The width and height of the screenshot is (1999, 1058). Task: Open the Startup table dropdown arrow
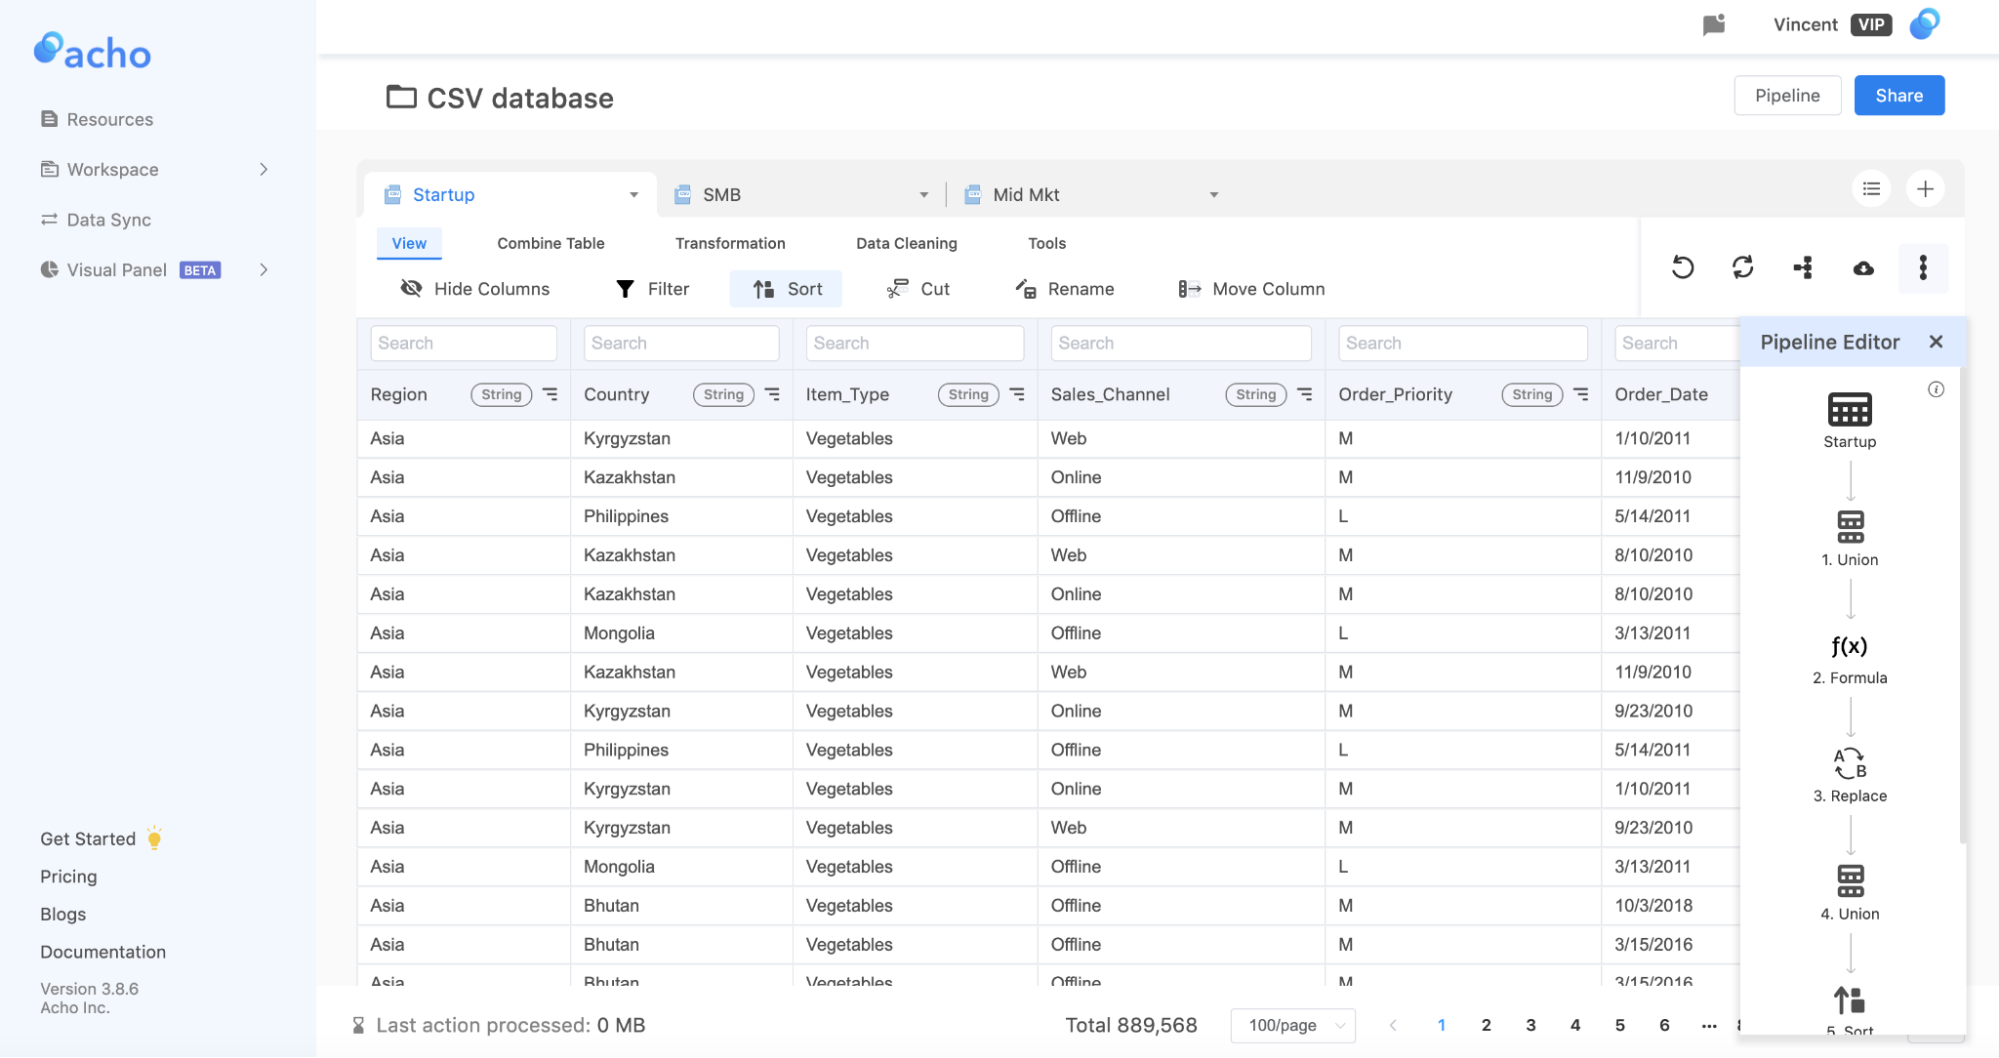coord(634,195)
